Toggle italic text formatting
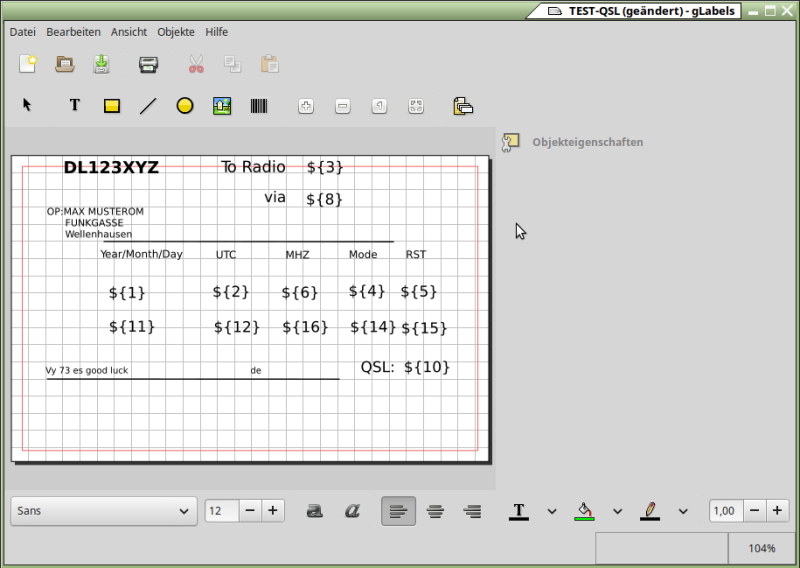800x568 pixels. (351, 511)
